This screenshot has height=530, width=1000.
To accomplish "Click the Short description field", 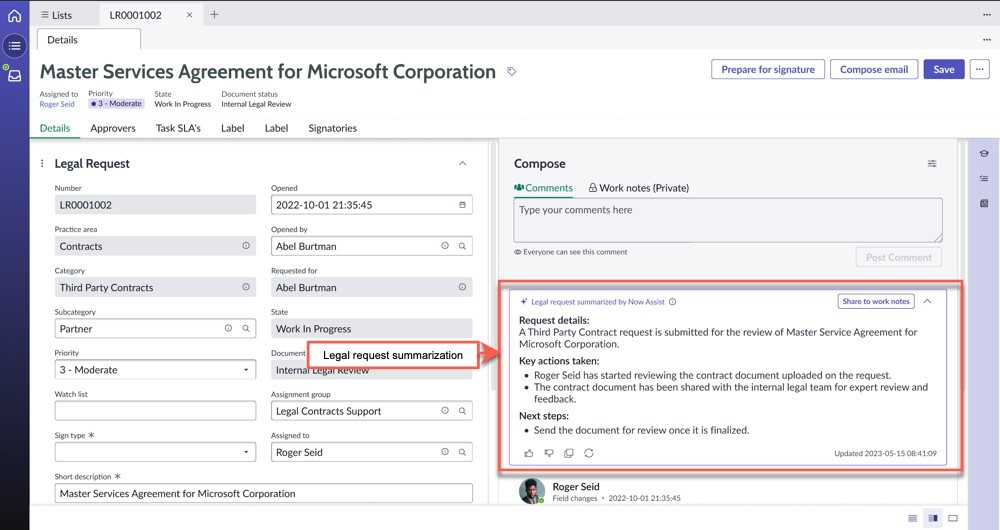I will (x=263, y=493).
